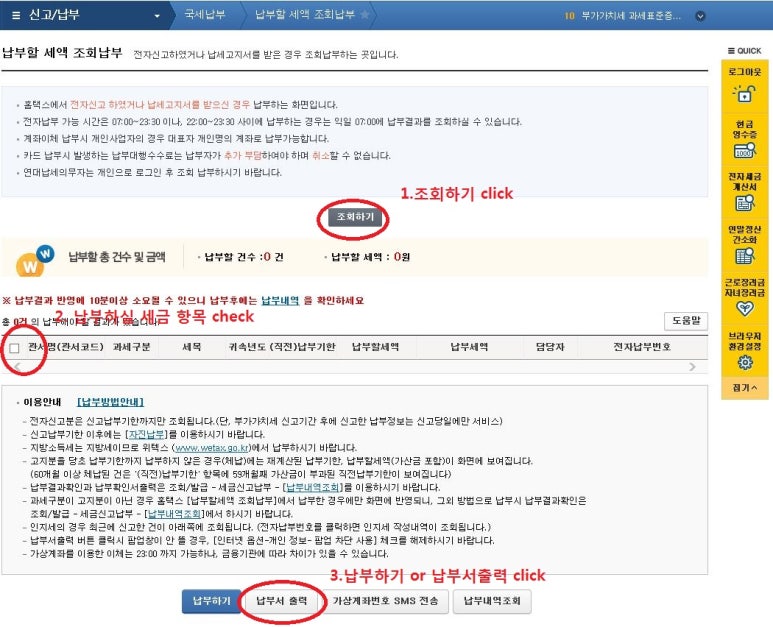Click the 도움말 help button
This screenshot has height=627, width=773.
[685, 321]
